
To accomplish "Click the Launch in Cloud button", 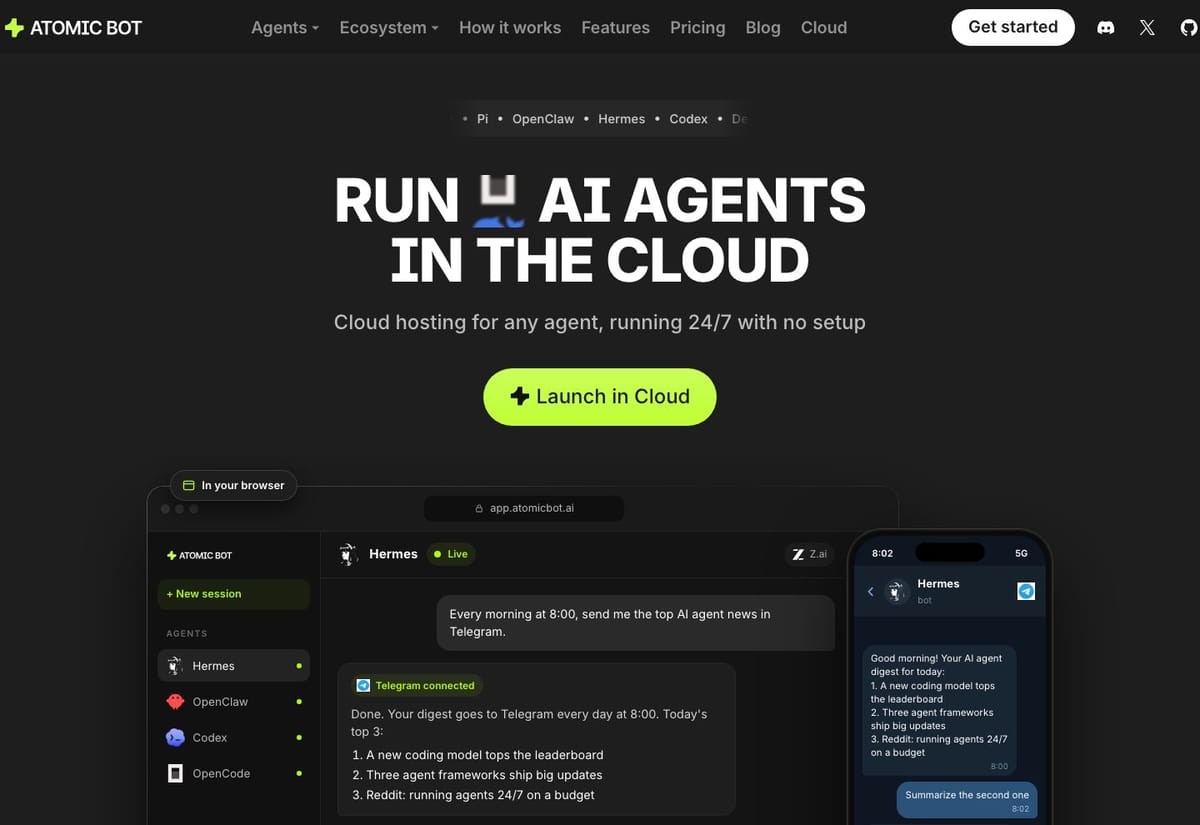I will pos(600,397).
